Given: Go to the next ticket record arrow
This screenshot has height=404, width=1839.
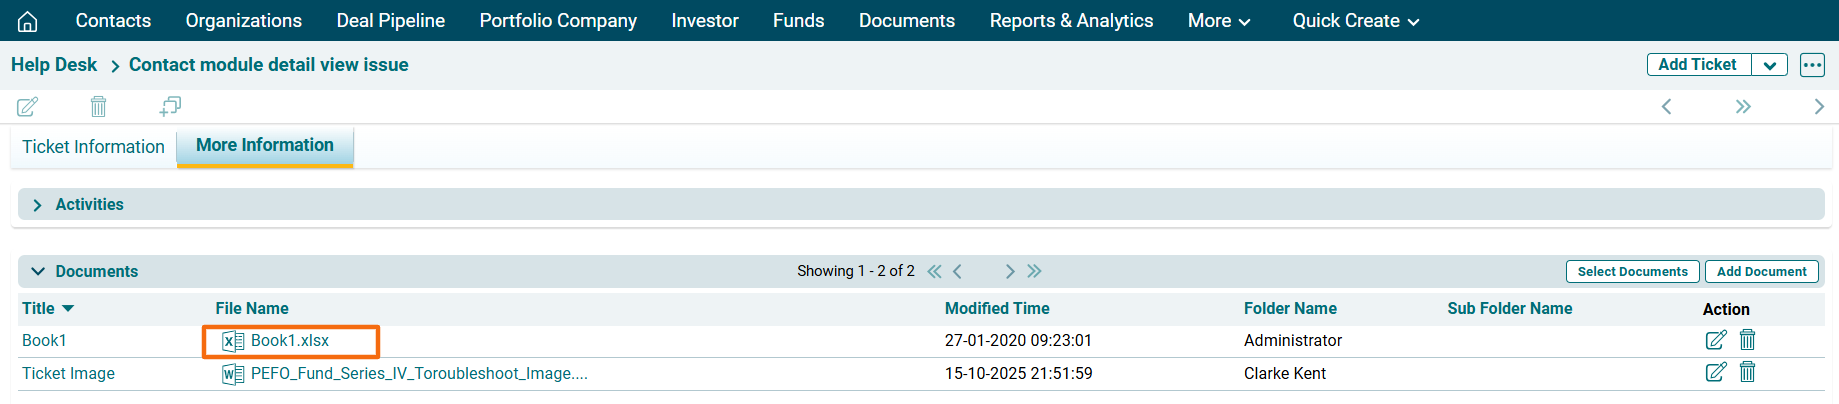Looking at the screenshot, I should tap(1818, 107).
